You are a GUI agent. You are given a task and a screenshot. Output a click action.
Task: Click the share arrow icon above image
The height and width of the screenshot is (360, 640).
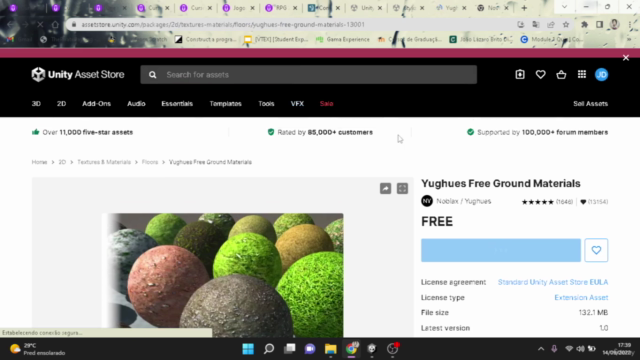point(385,188)
